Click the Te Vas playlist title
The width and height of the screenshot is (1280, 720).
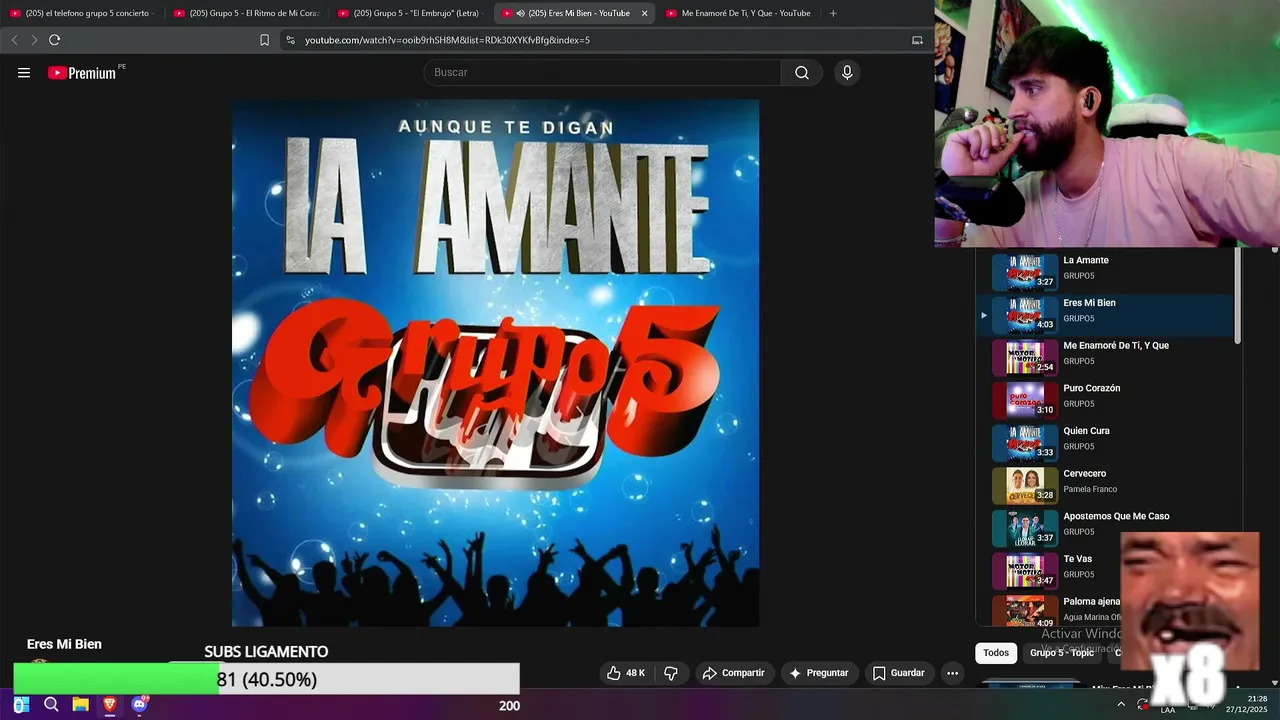pyautogui.click(x=1077, y=559)
